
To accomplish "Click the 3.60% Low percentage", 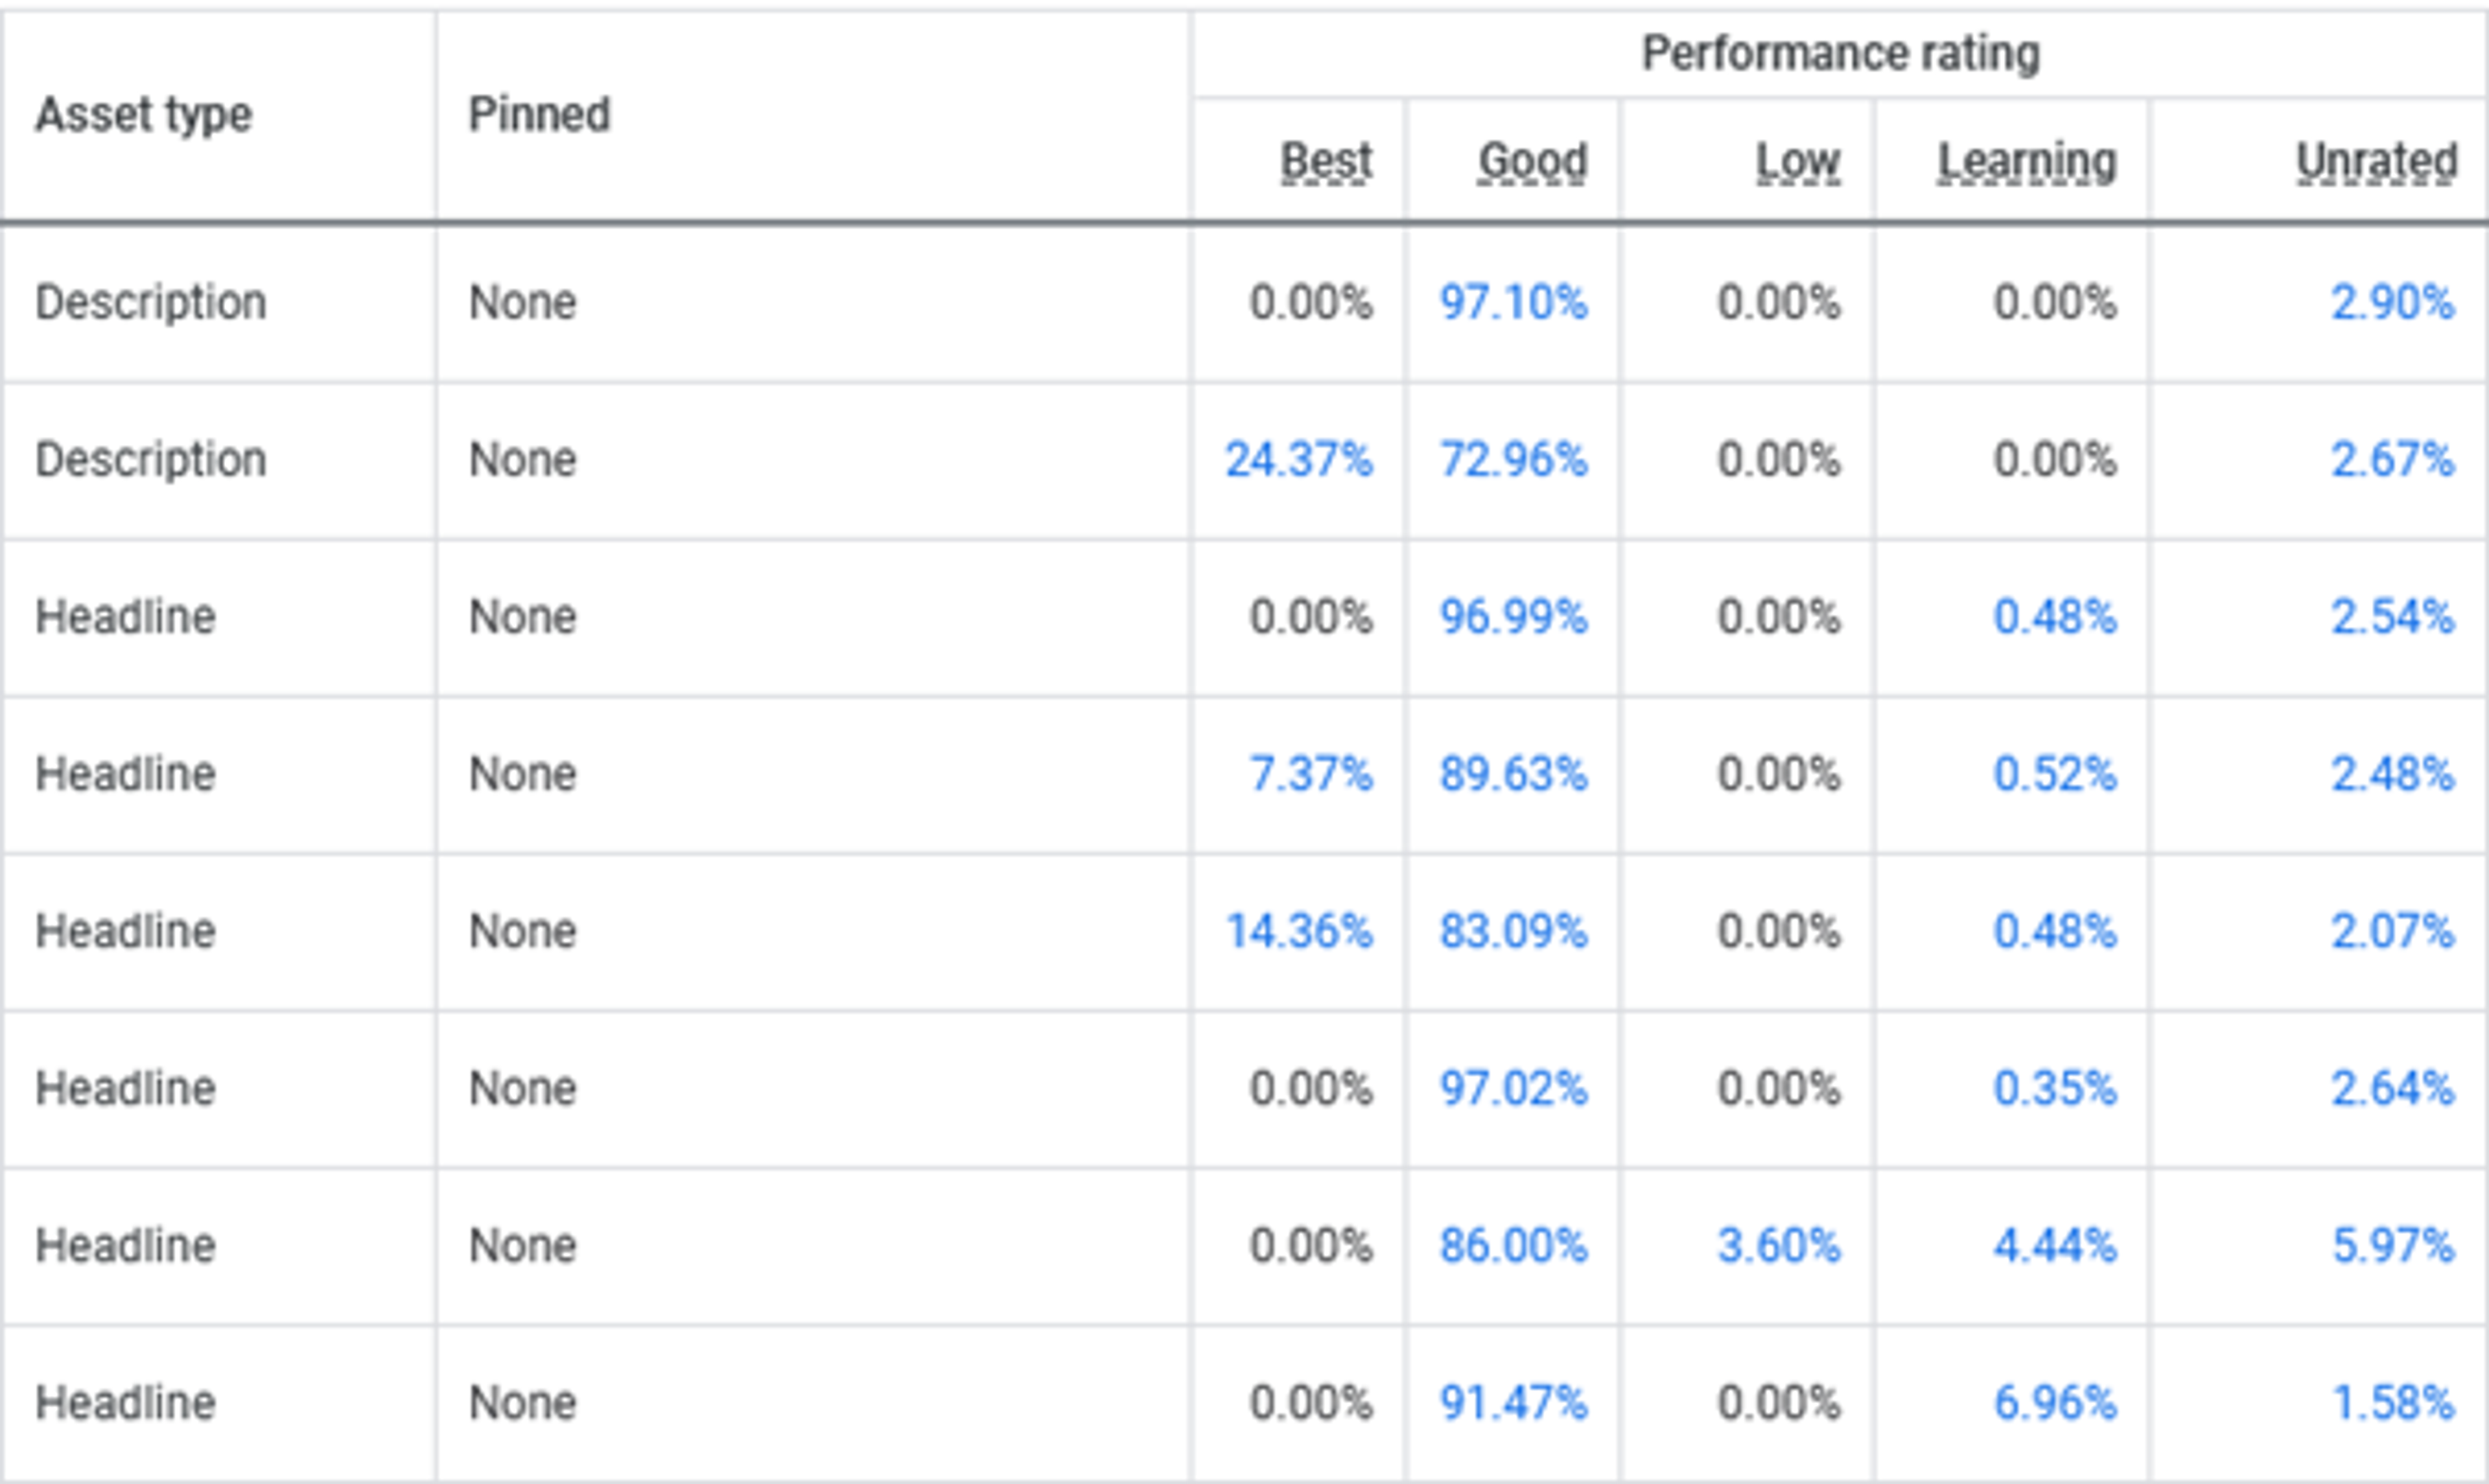I will click(1779, 1246).
